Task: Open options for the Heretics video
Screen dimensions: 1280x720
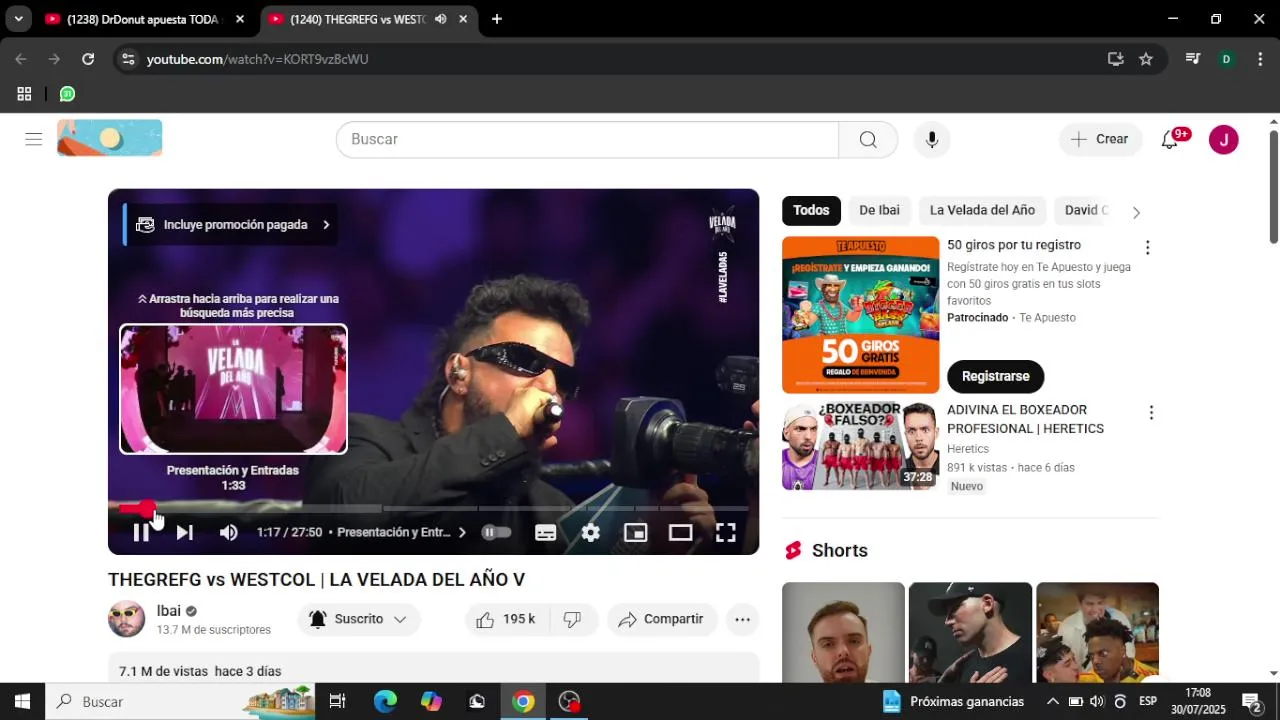Action: 1151,413
